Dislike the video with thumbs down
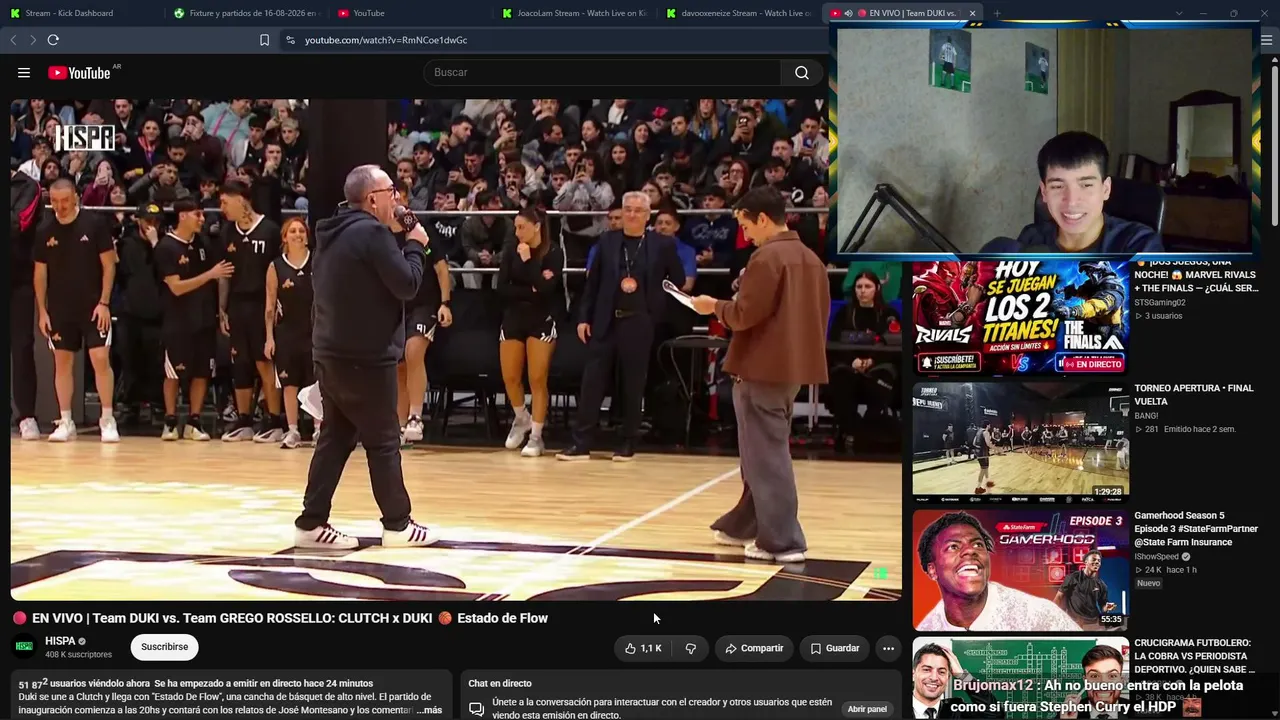Screen dimensions: 1280x720 pos(690,648)
